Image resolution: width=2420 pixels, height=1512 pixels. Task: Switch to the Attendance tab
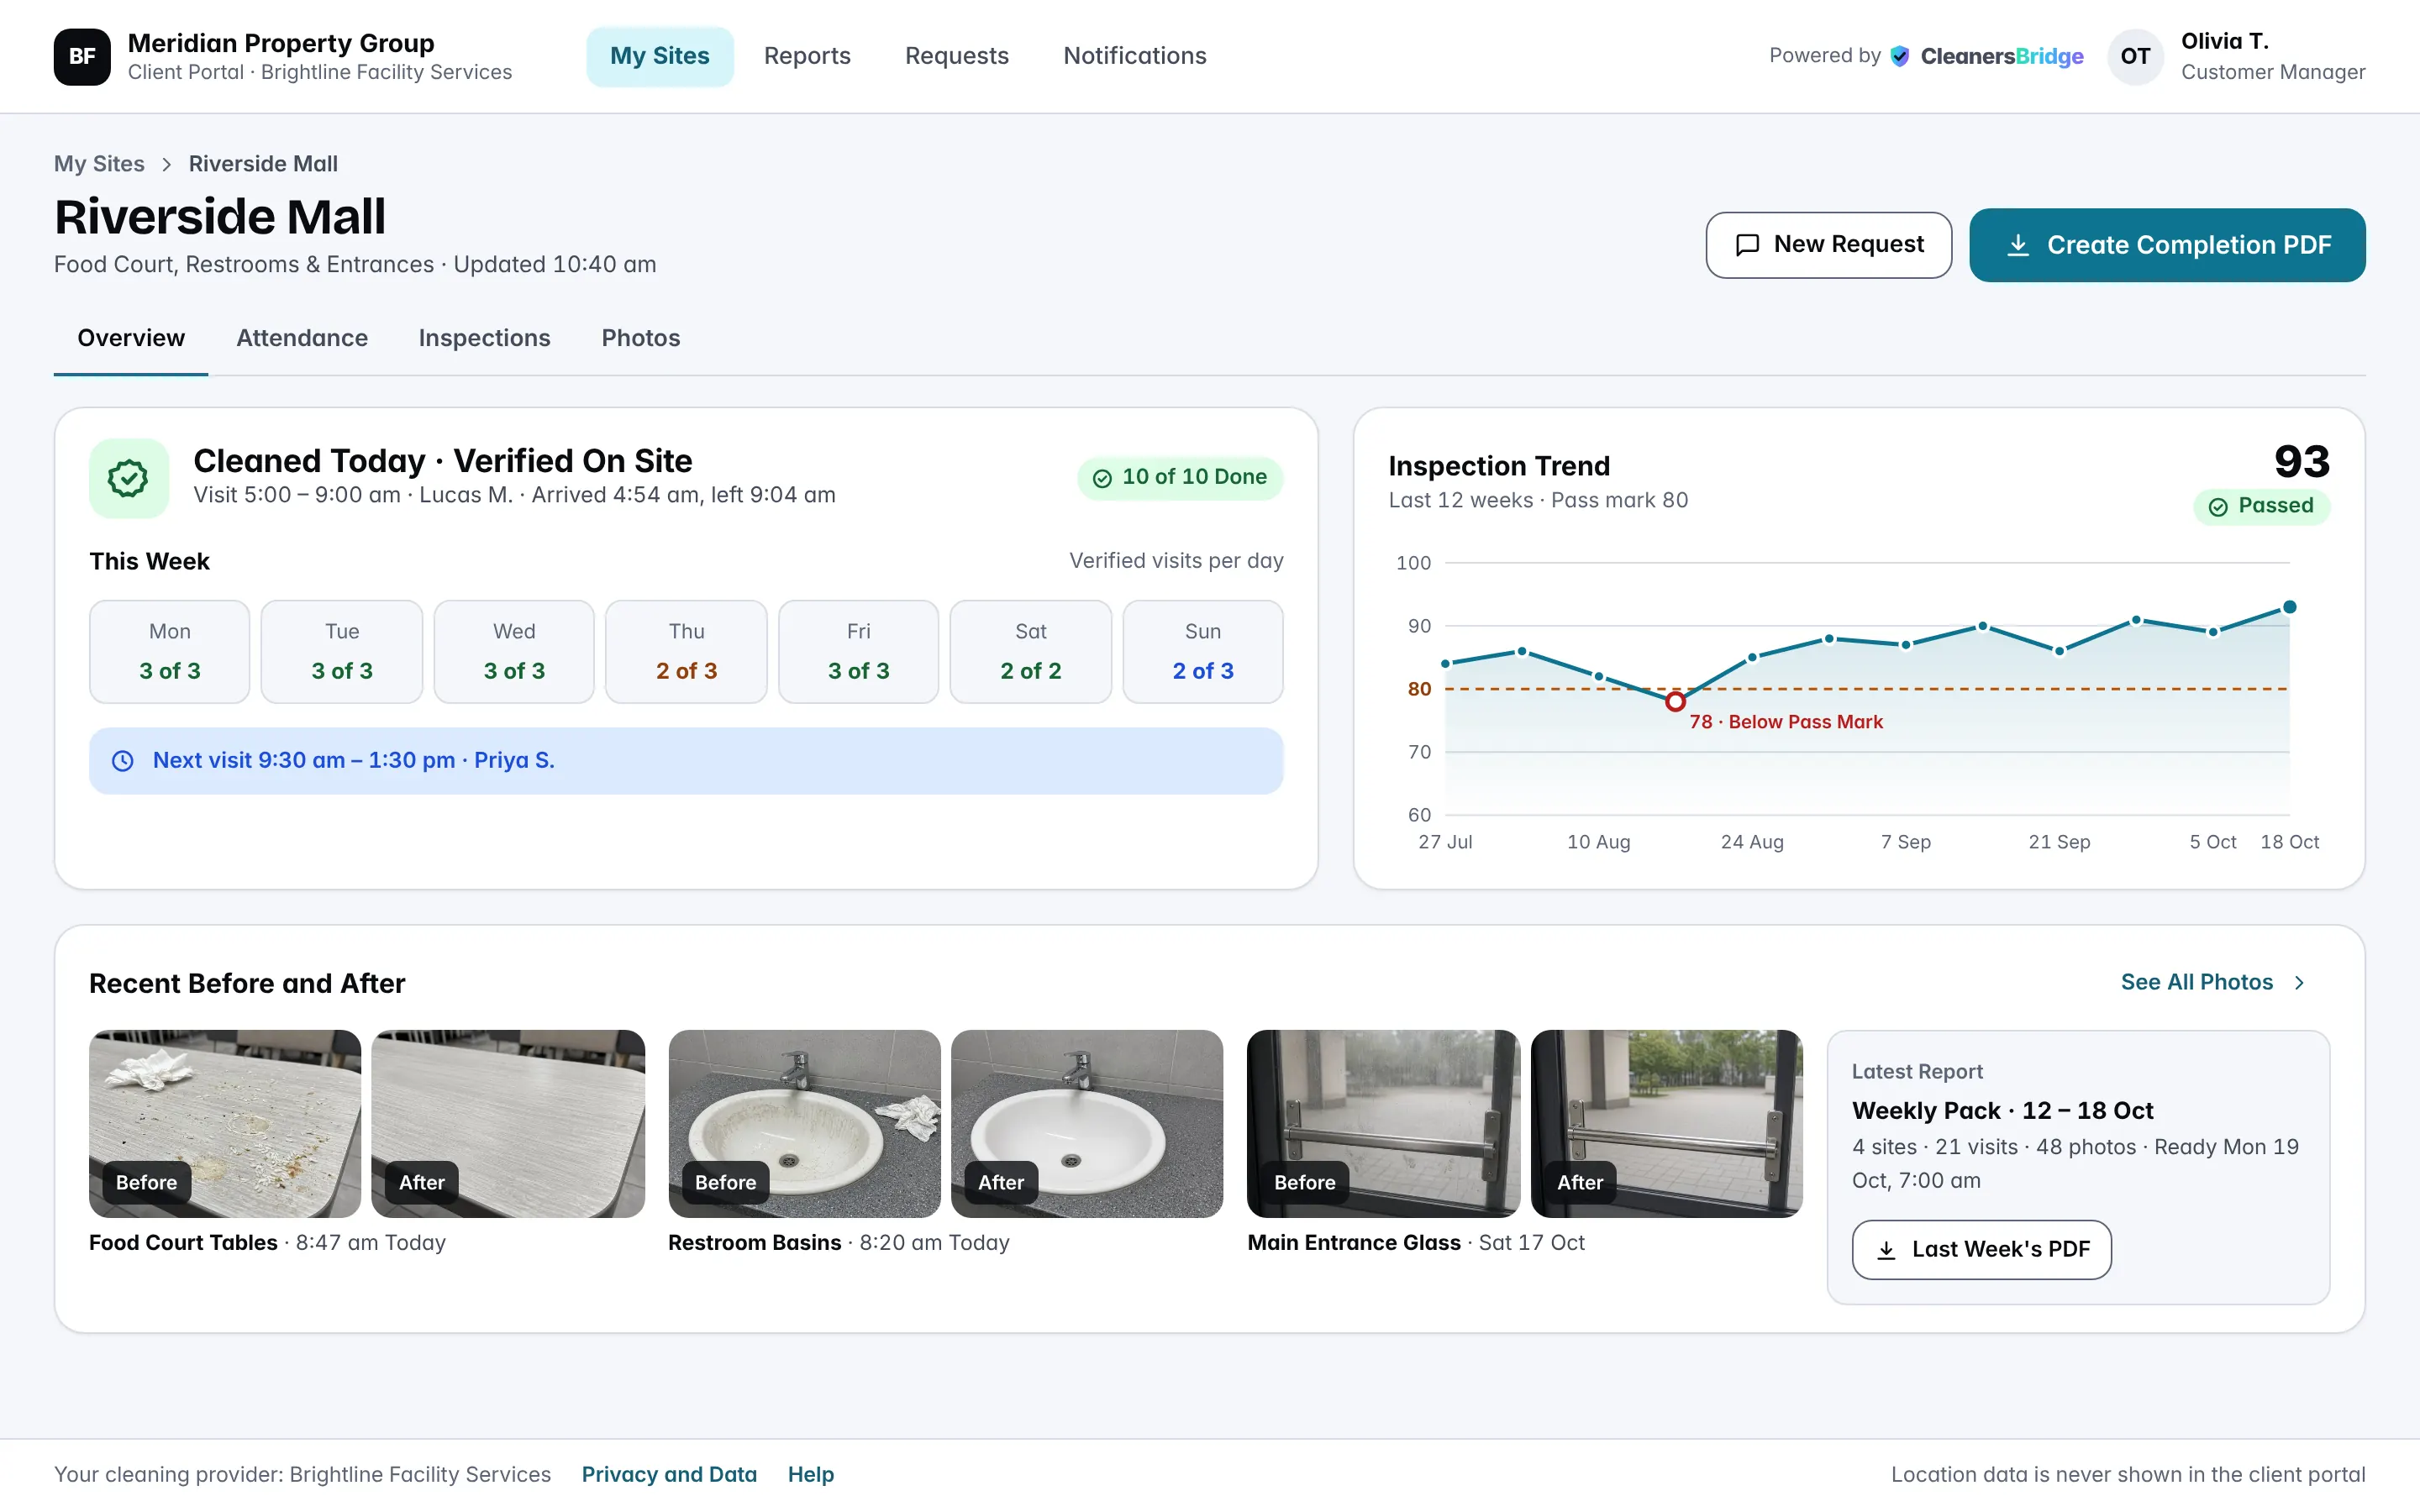point(302,338)
